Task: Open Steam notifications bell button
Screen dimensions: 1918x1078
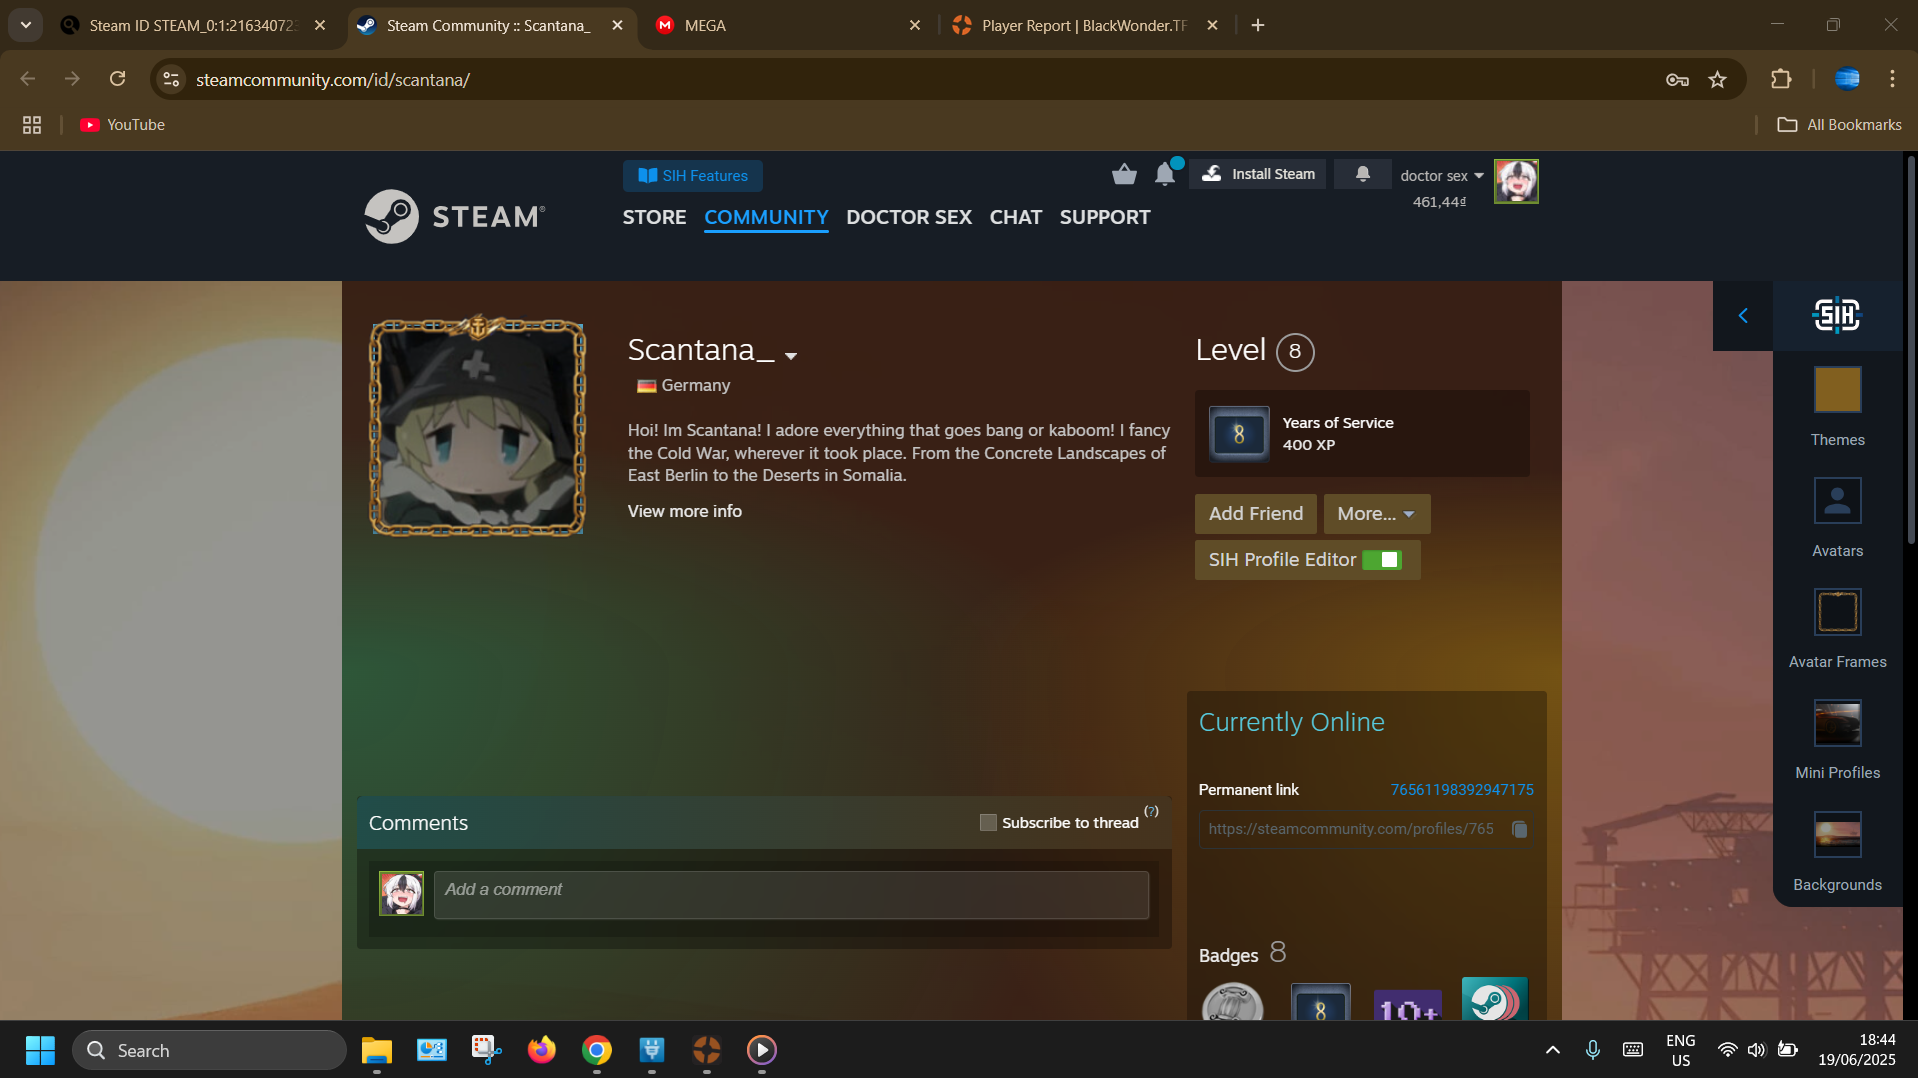Action: click(x=1362, y=174)
